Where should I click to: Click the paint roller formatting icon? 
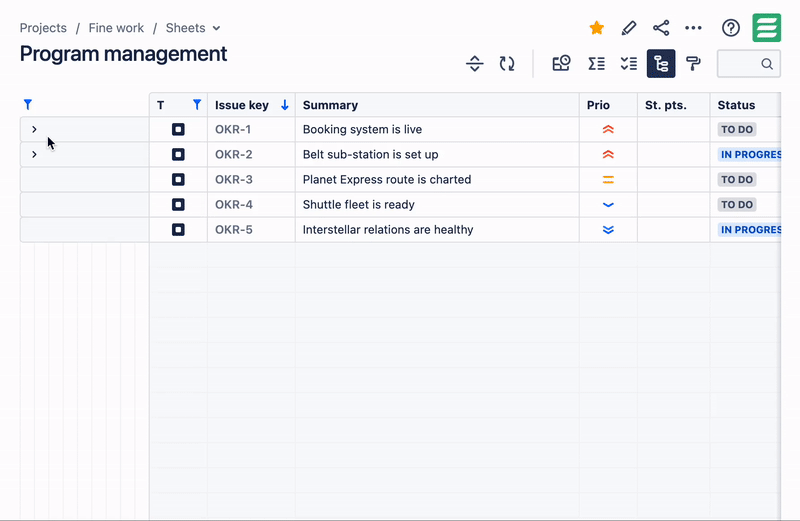click(x=693, y=64)
